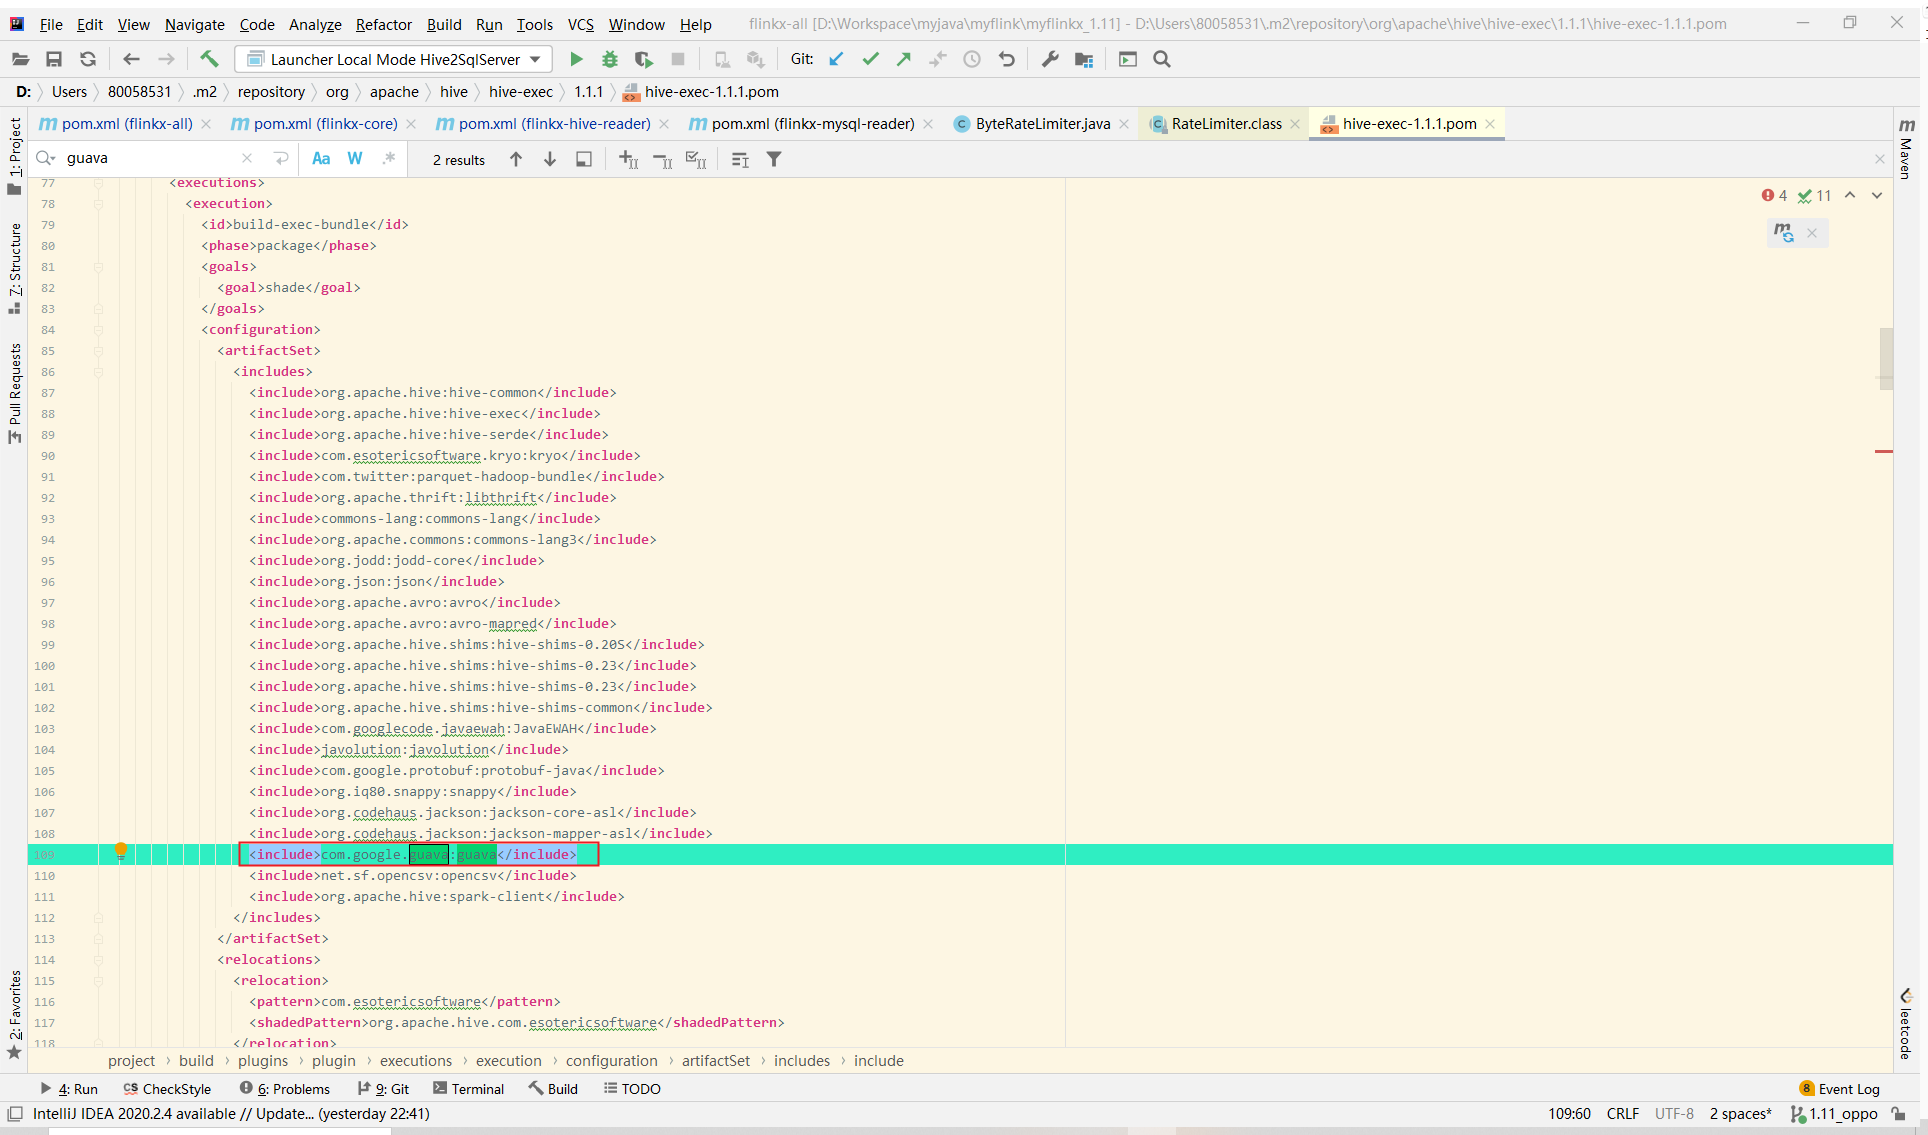Click Select All Occurrences icon in find bar
1928x1135 pixels.
tap(696, 159)
